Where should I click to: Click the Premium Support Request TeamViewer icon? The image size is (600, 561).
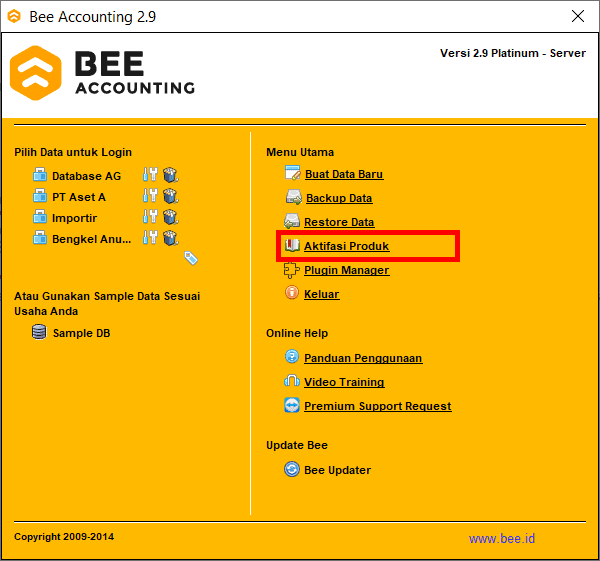point(292,405)
